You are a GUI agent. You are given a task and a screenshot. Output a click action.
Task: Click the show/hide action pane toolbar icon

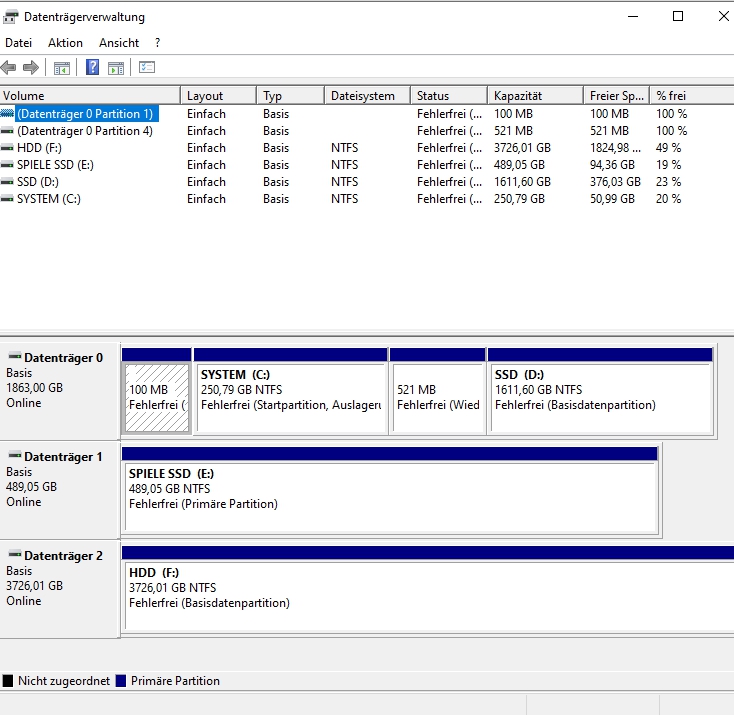(x=116, y=68)
